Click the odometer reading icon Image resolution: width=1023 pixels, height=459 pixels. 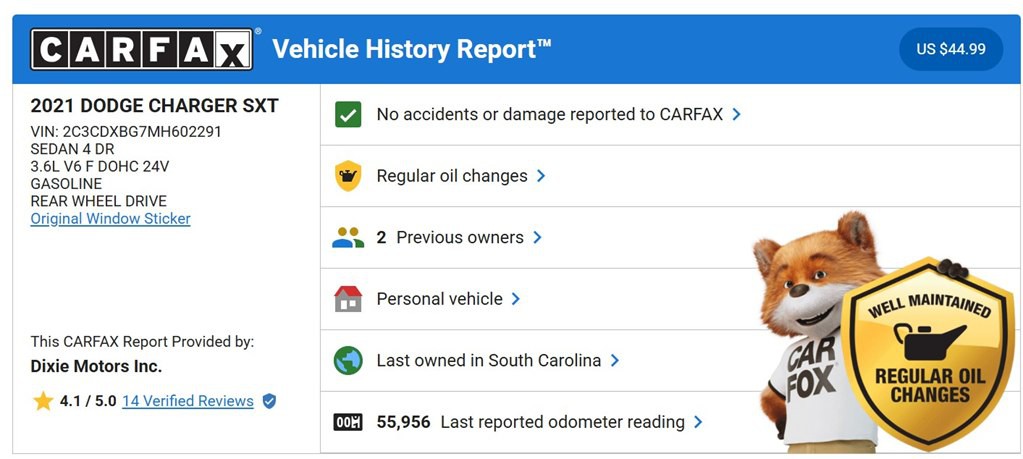(348, 422)
